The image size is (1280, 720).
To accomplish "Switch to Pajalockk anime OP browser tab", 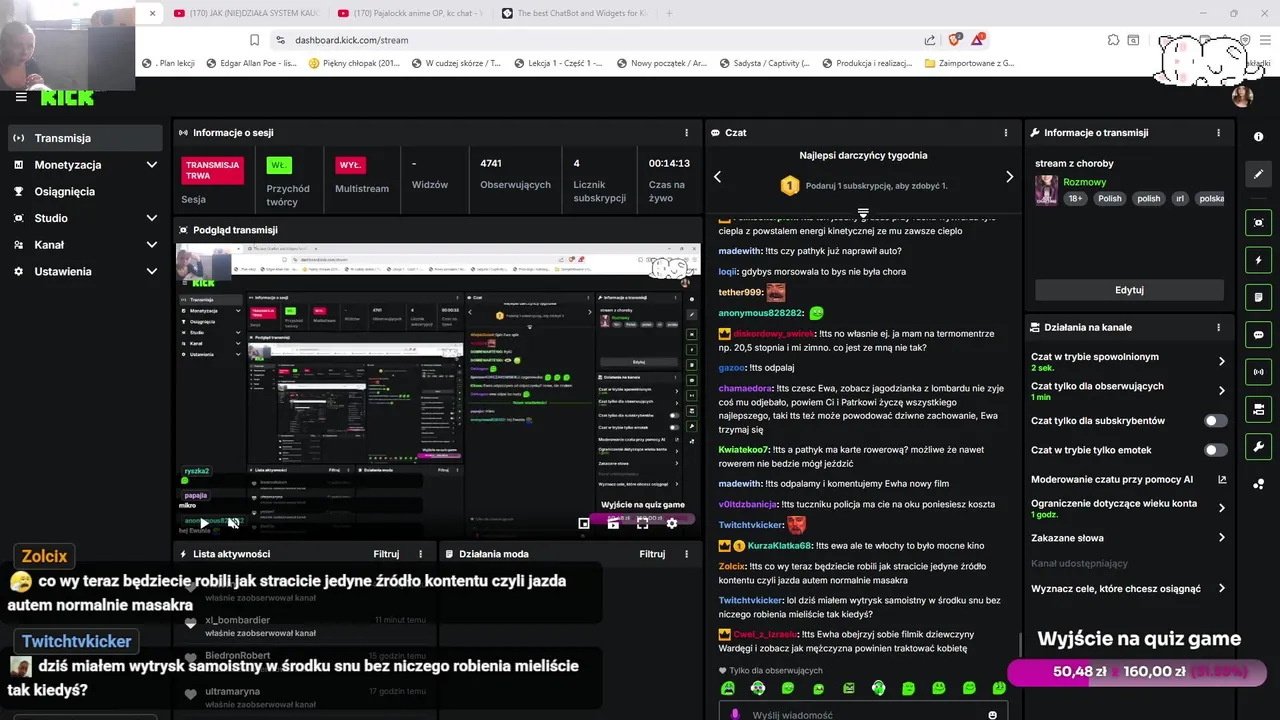I will pos(410,13).
